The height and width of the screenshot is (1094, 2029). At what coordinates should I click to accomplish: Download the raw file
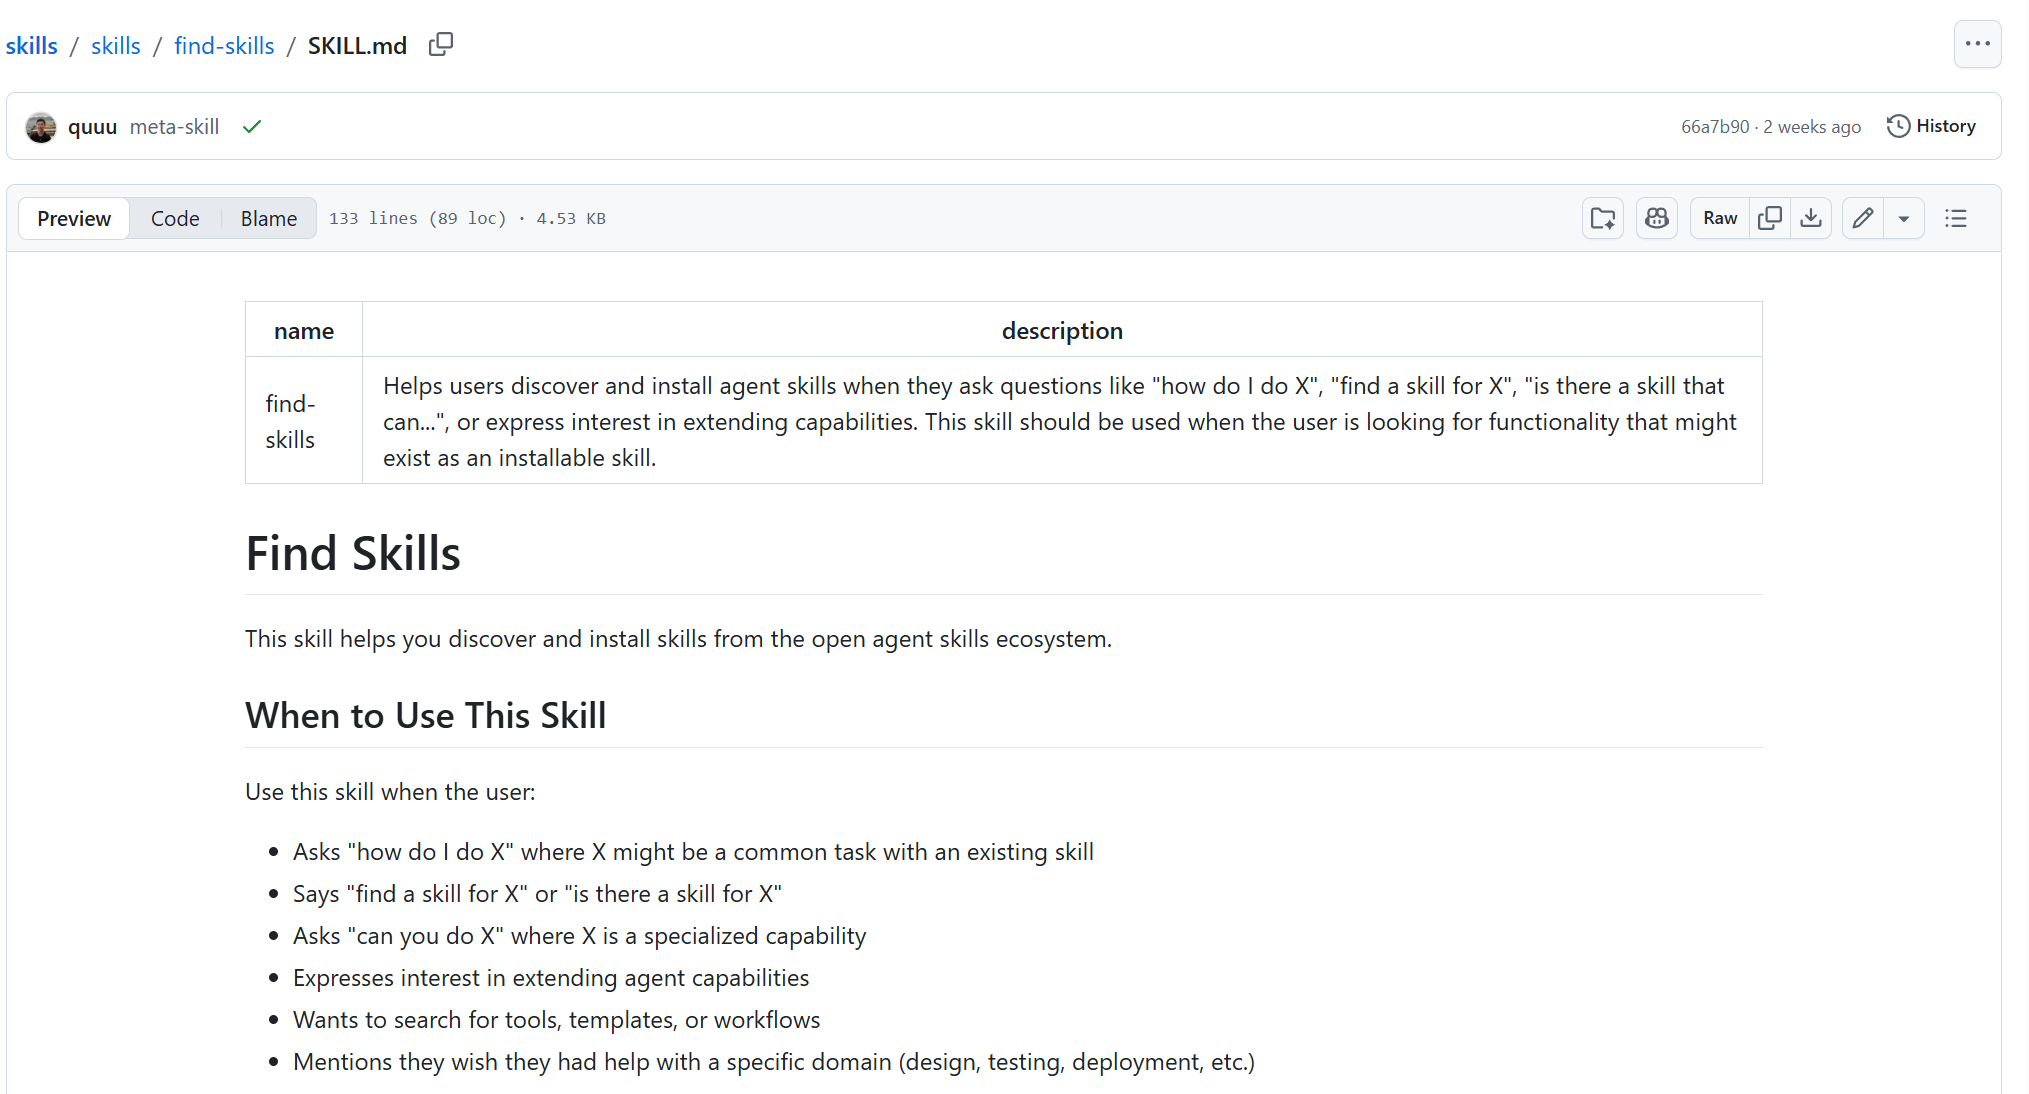point(1811,218)
